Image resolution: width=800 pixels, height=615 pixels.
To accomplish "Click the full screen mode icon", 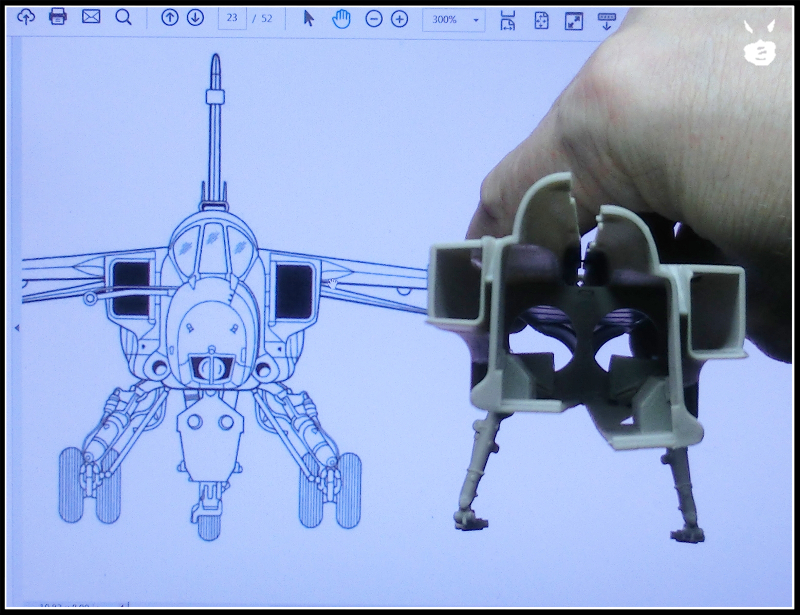I will (x=574, y=21).
